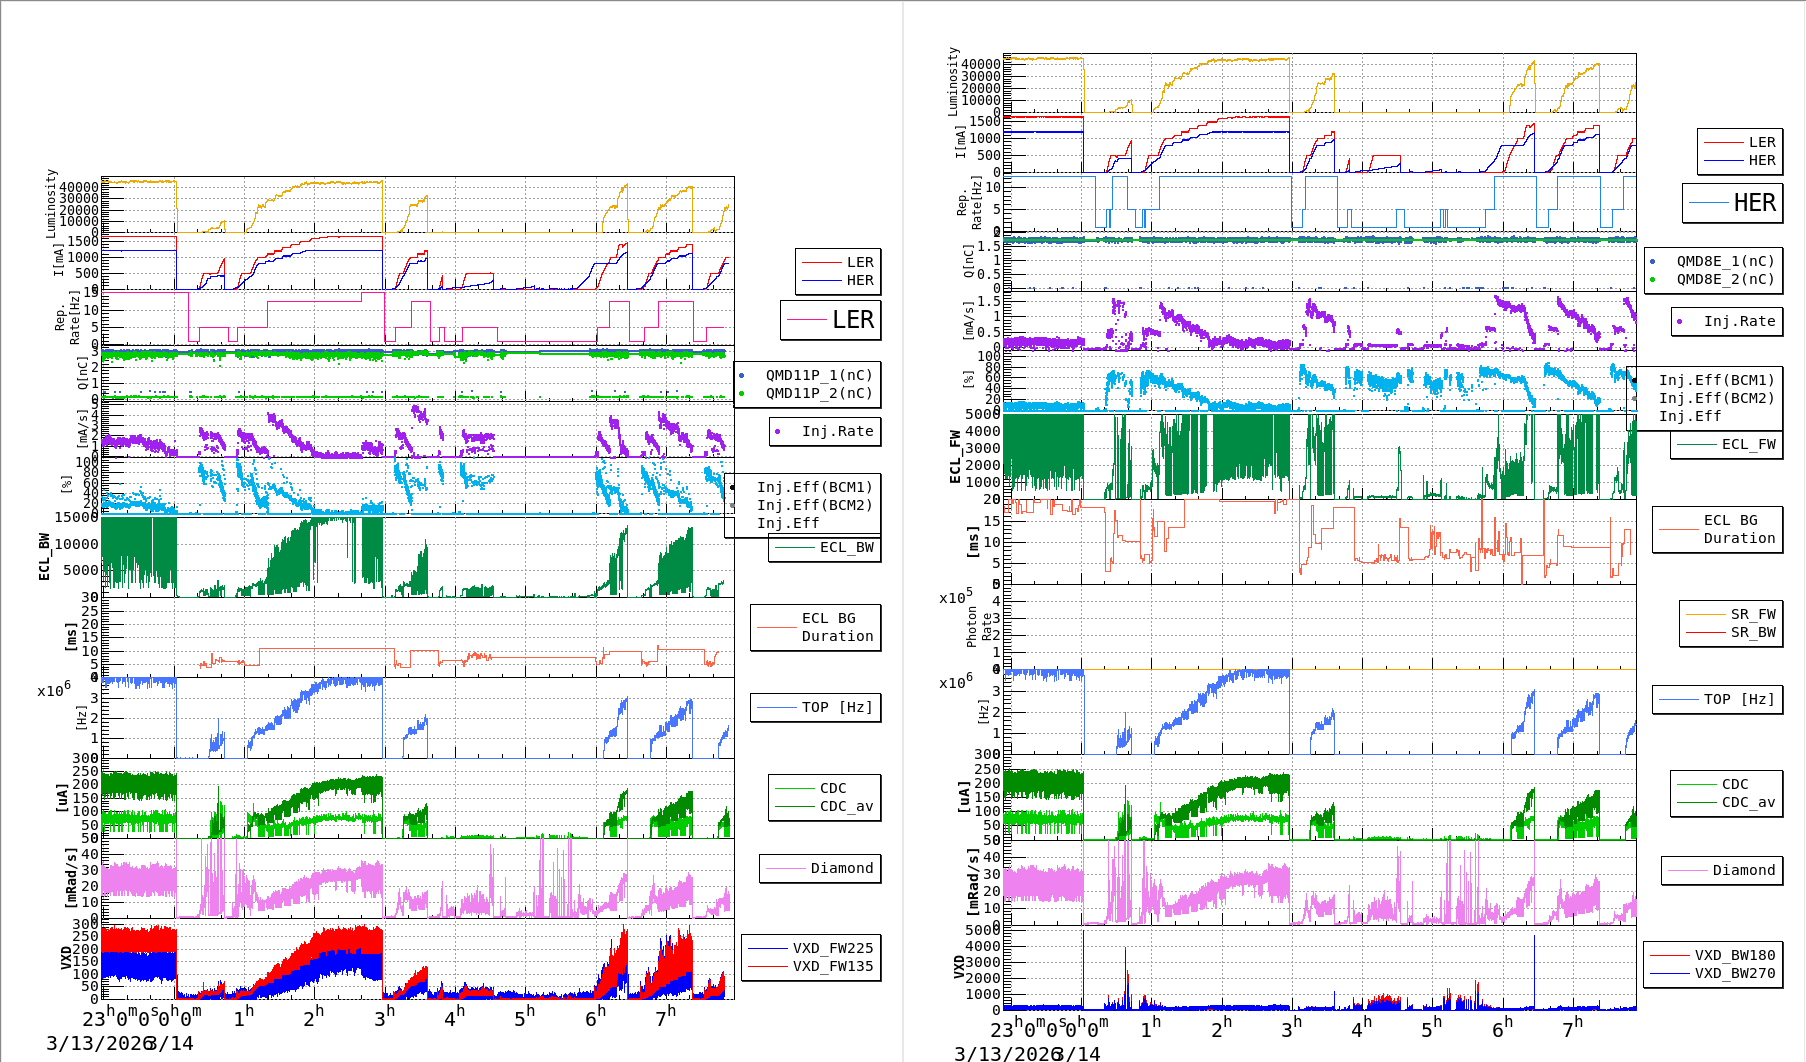The height and width of the screenshot is (1062, 1806).
Task: Select the SR_BW red legend line
Action: click(1705, 633)
